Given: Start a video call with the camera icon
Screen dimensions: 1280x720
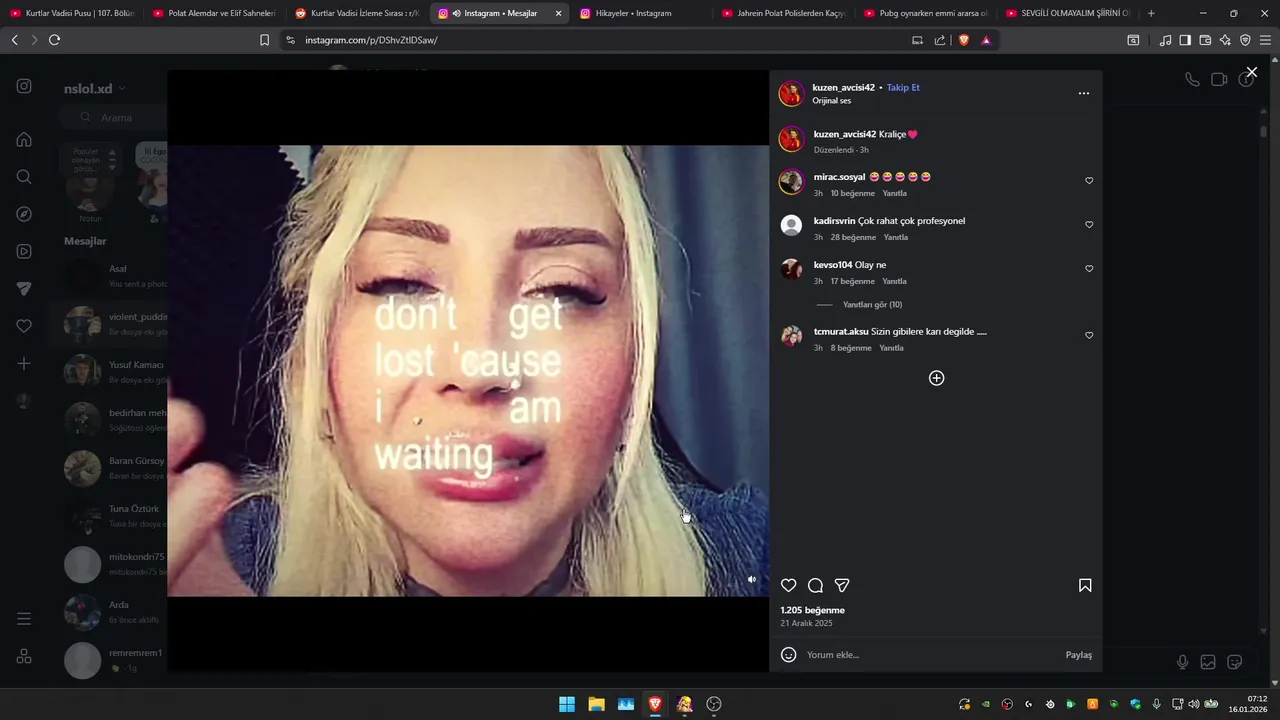Looking at the screenshot, I should click(x=1219, y=80).
